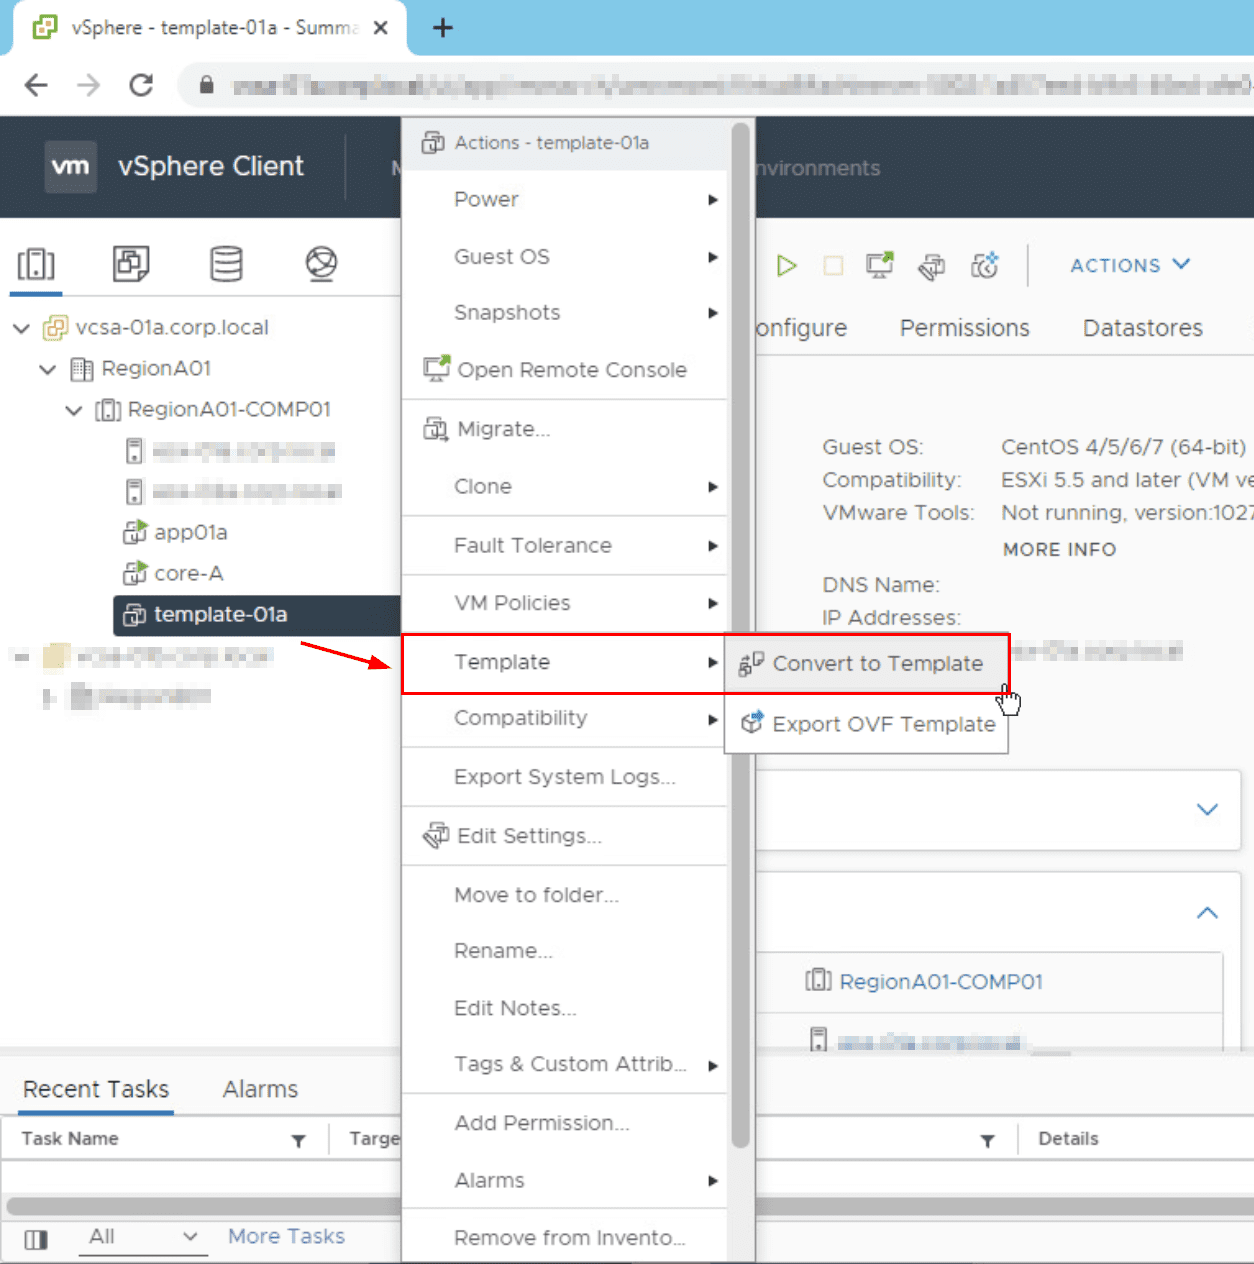Toggle the bottom panel layout icon
Viewport: 1254px width, 1264px height.
click(x=36, y=1239)
